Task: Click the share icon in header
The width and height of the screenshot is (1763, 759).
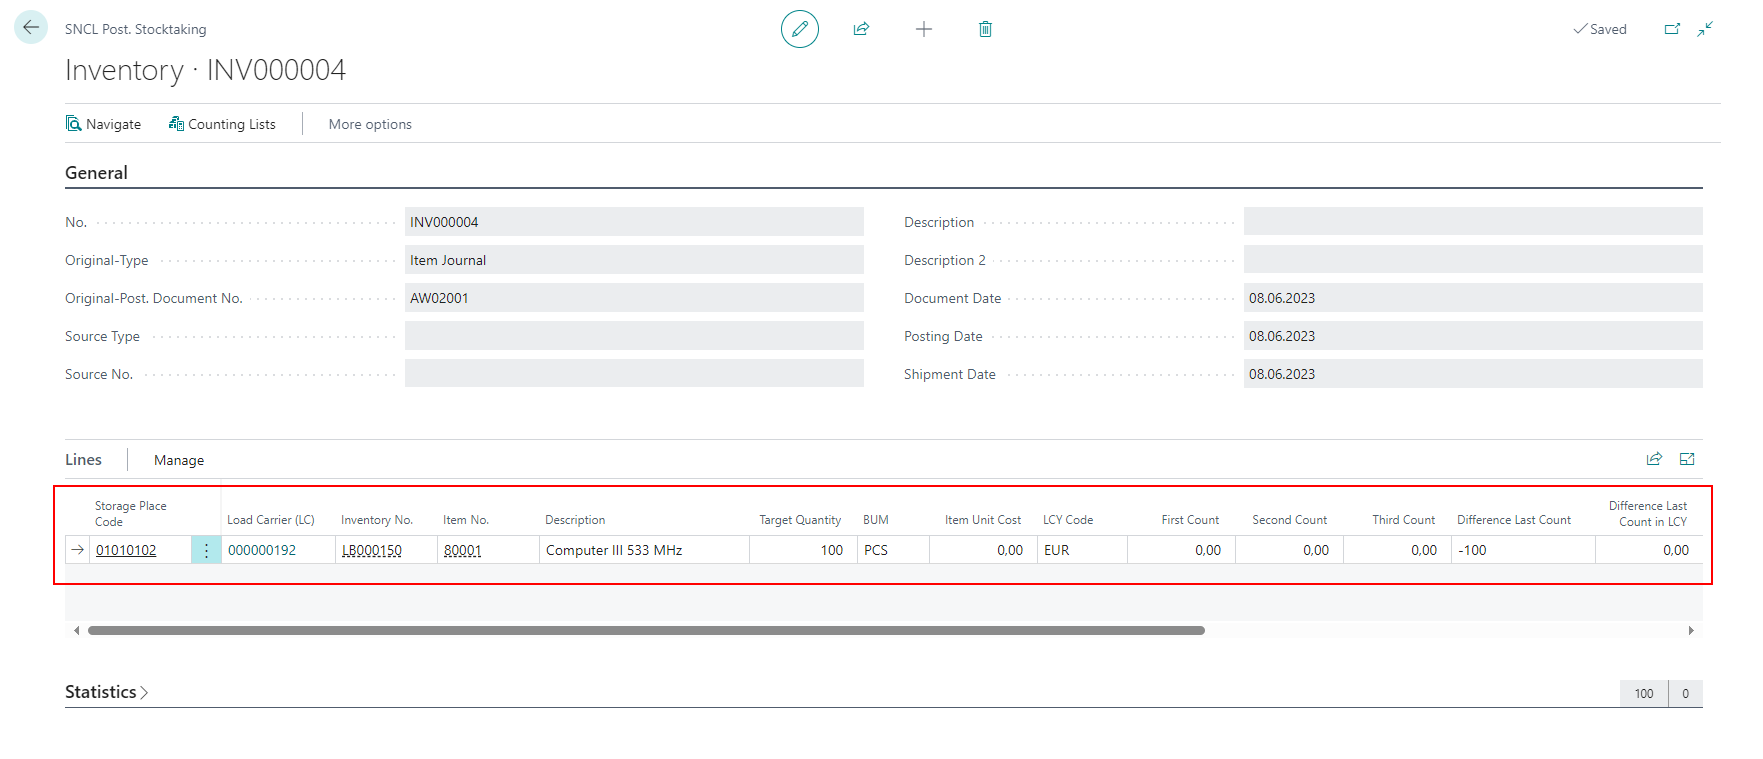Action: click(x=861, y=29)
